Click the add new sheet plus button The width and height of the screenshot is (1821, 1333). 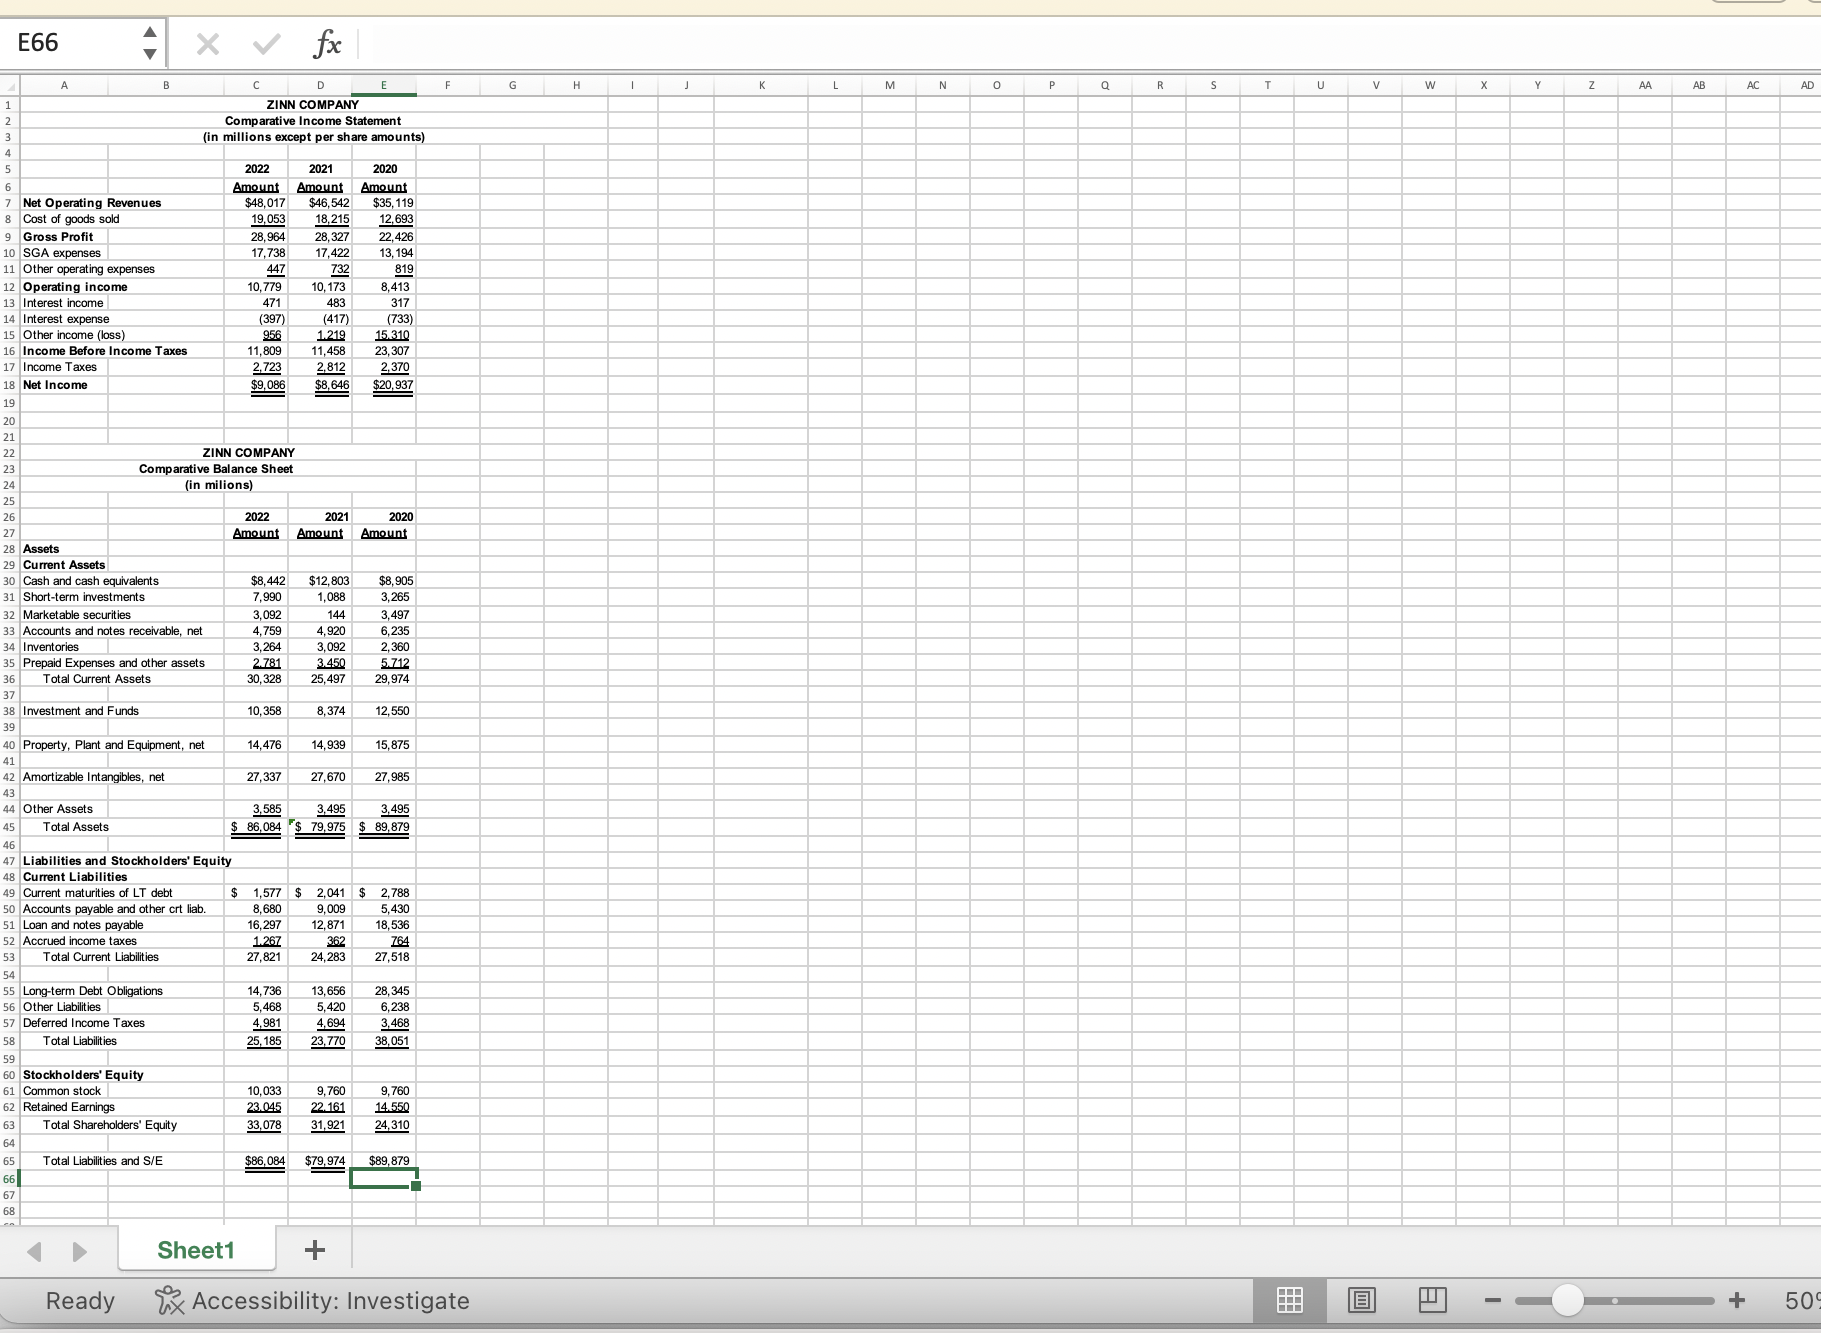pos(315,1249)
